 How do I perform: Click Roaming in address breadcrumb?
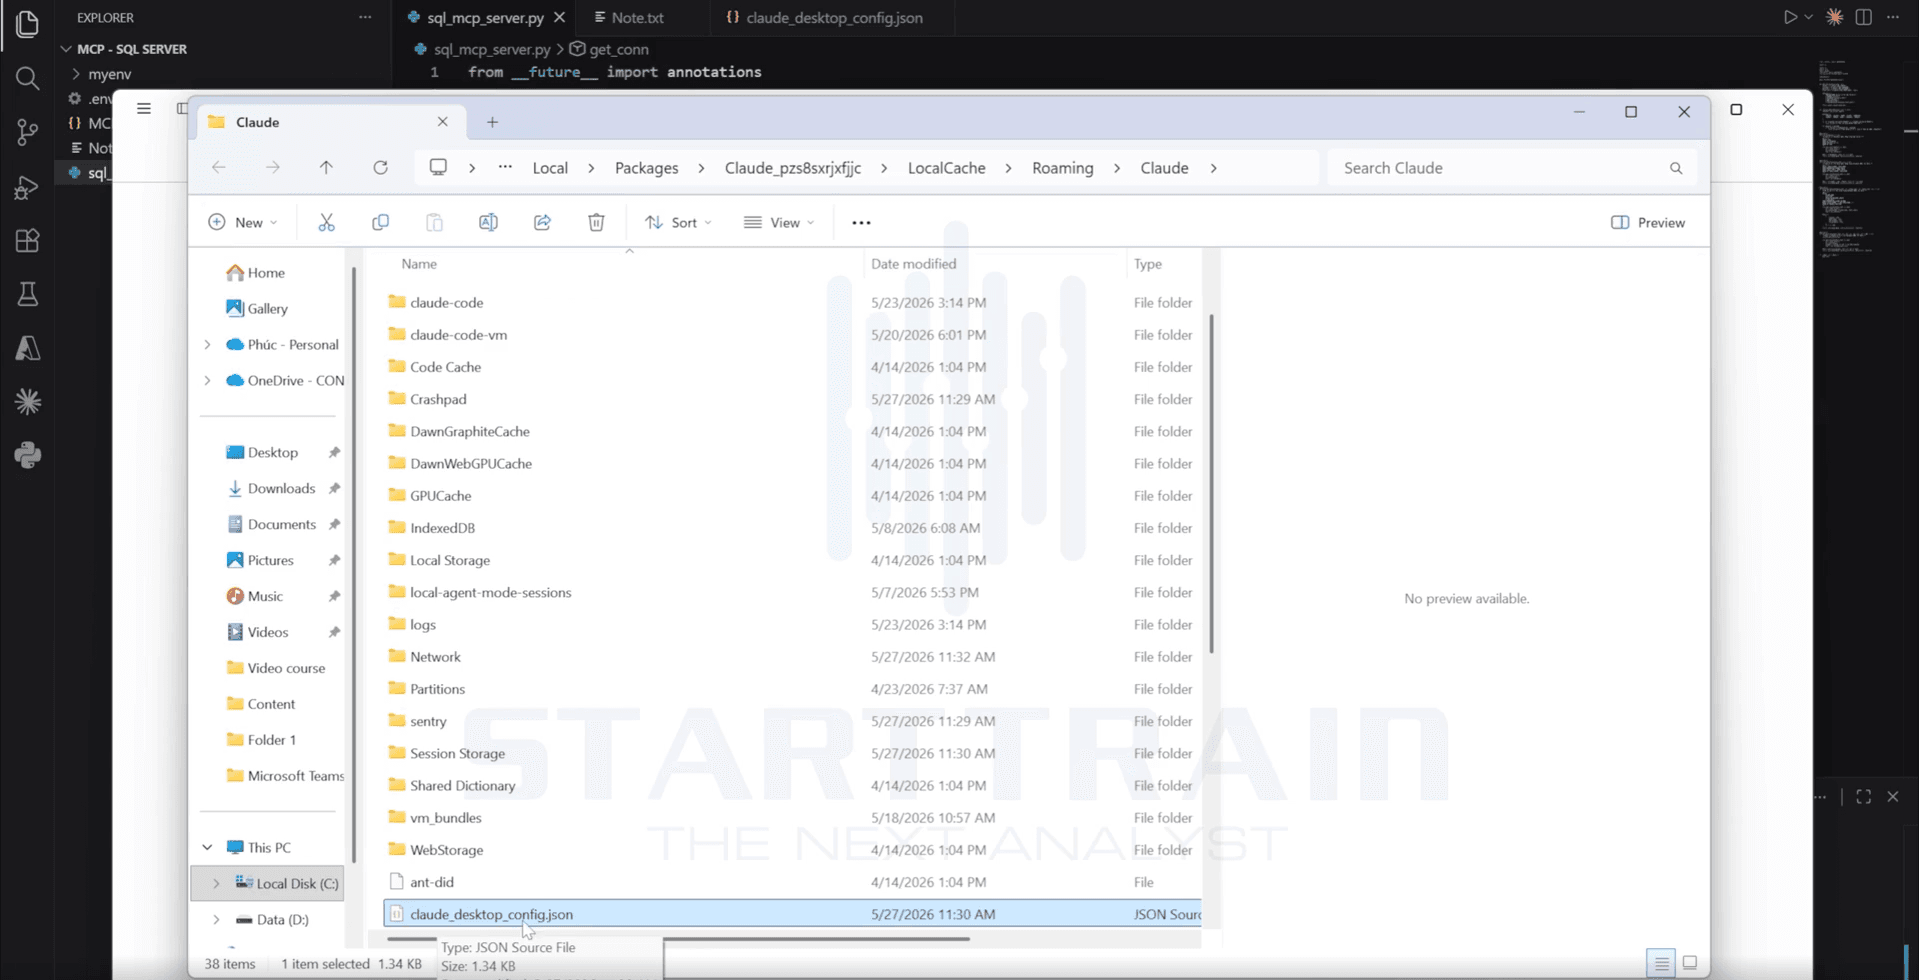click(x=1062, y=168)
